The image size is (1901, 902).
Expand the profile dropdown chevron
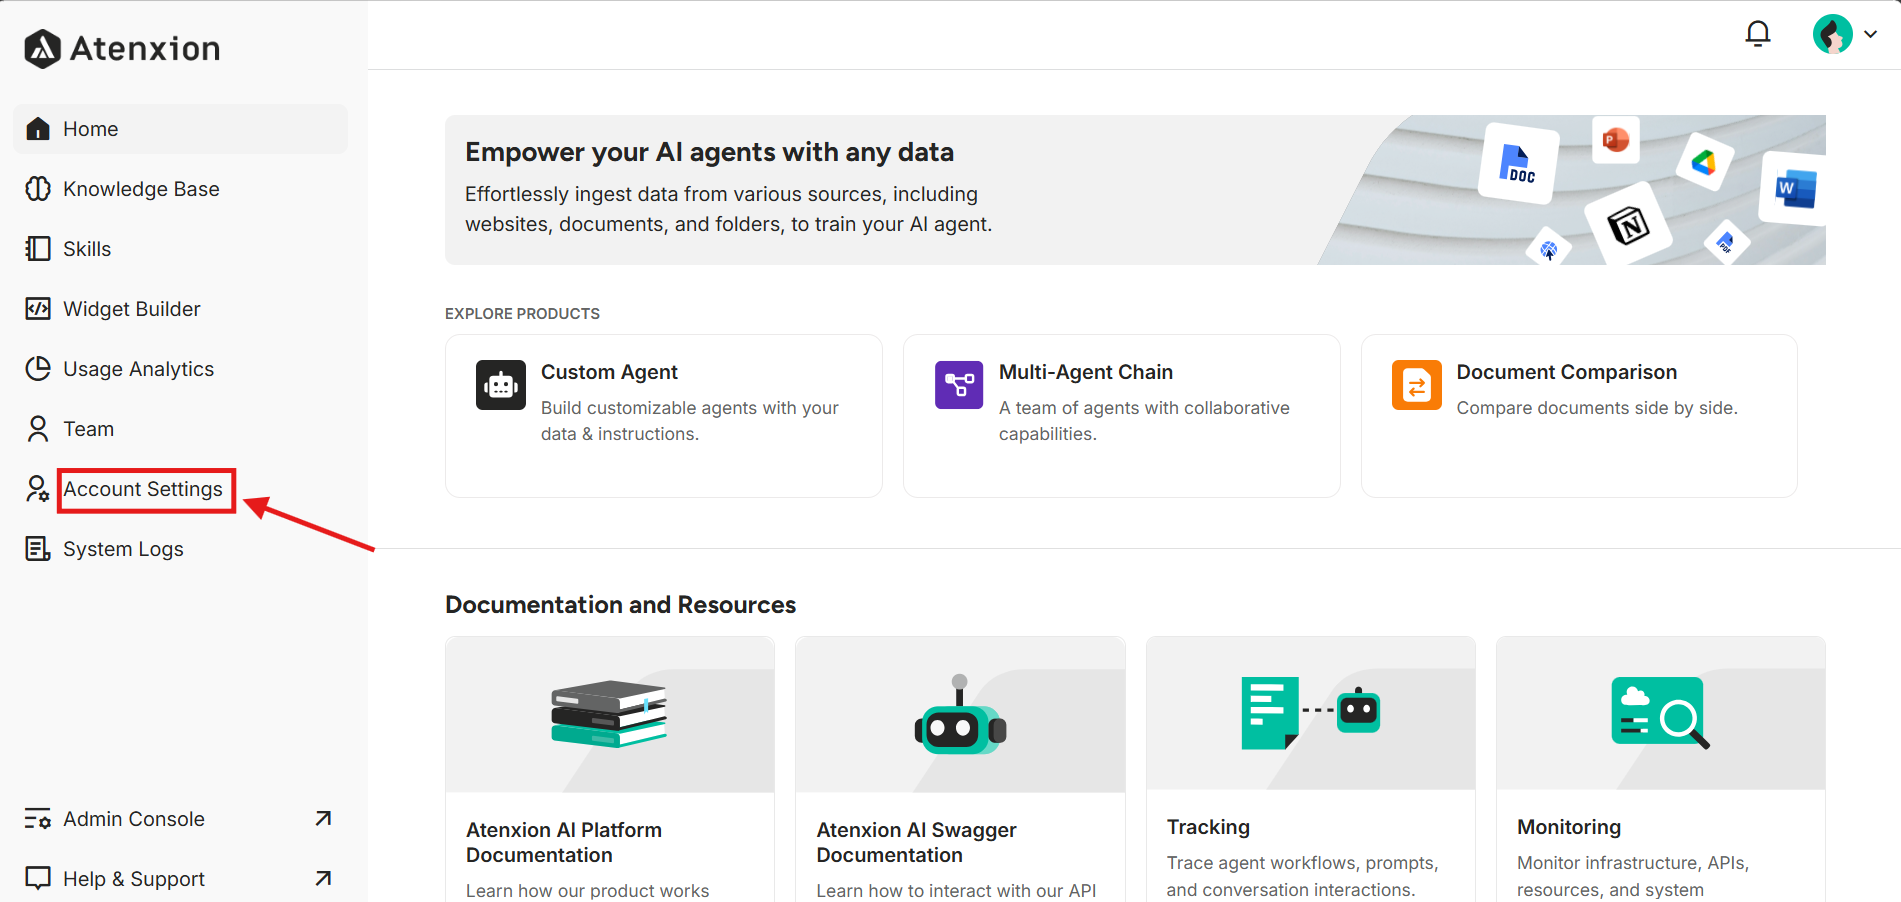(1870, 34)
